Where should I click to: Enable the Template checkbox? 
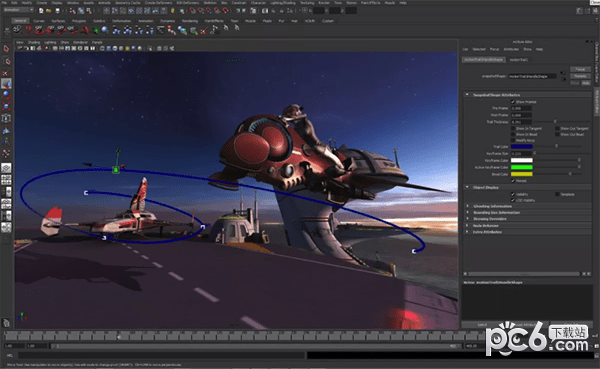(x=557, y=194)
